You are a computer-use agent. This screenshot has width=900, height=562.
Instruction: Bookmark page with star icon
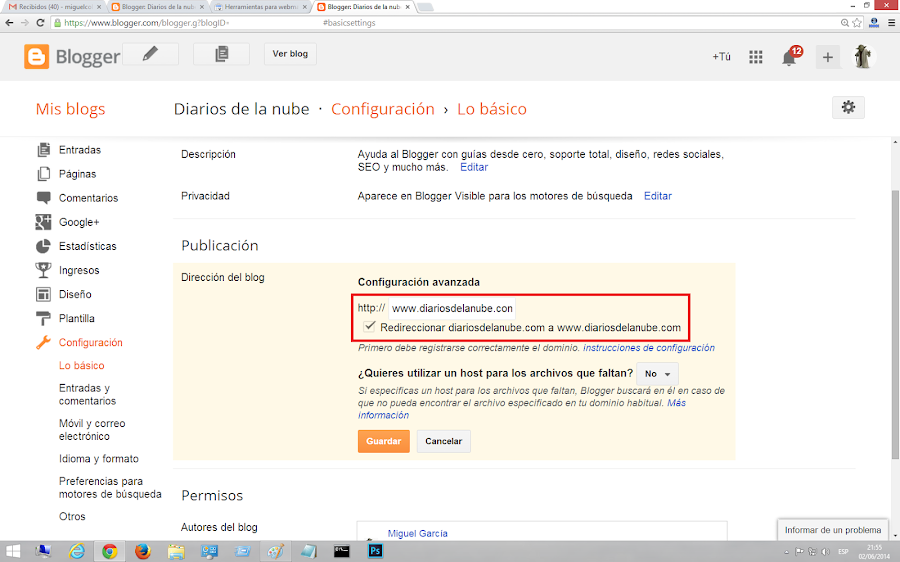coord(857,23)
